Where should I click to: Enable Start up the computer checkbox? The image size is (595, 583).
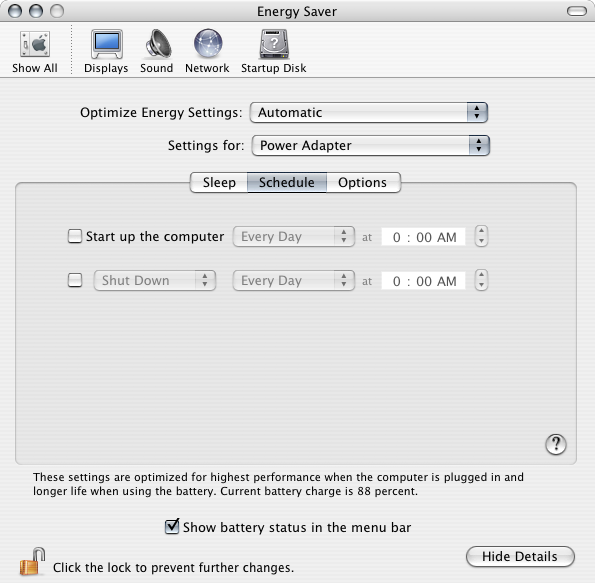[75, 236]
